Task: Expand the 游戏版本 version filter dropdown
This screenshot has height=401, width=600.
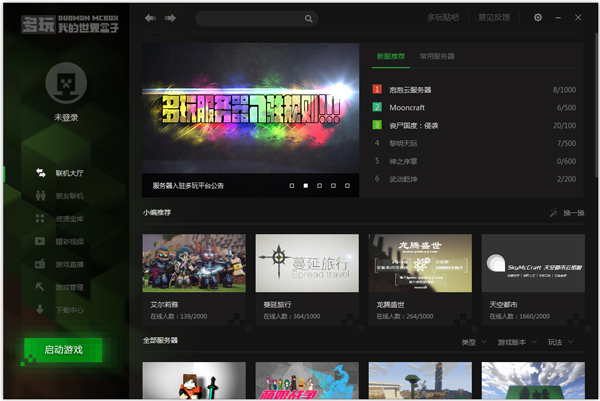Action: pyautogui.click(x=517, y=342)
